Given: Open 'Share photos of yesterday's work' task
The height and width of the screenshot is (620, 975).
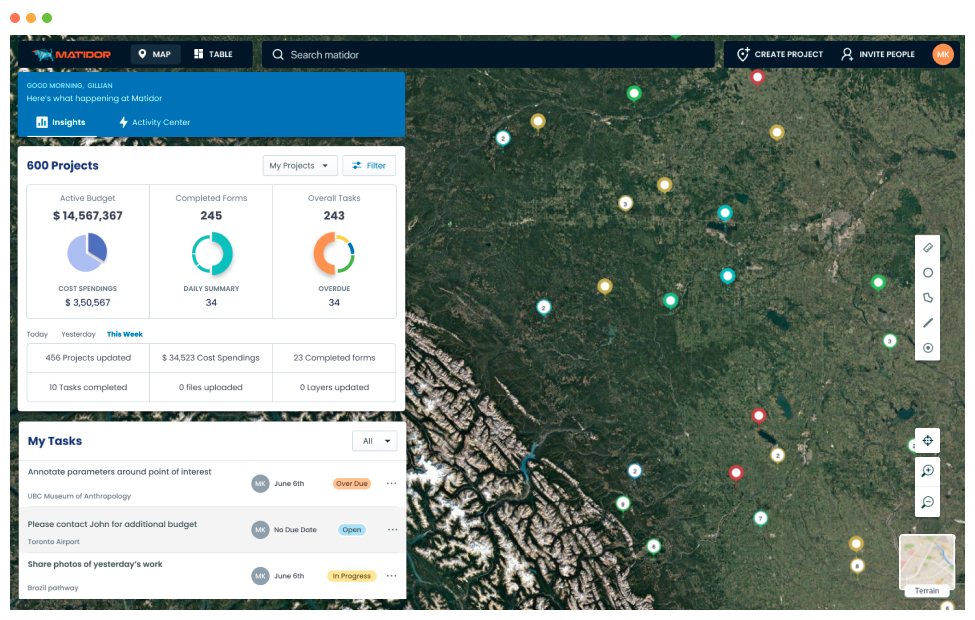Looking at the screenshot, I should point(95,564).
